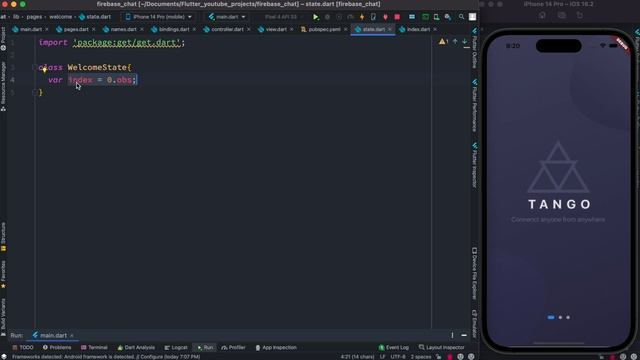Open Flutter Outline side panel

pos(474,48)
